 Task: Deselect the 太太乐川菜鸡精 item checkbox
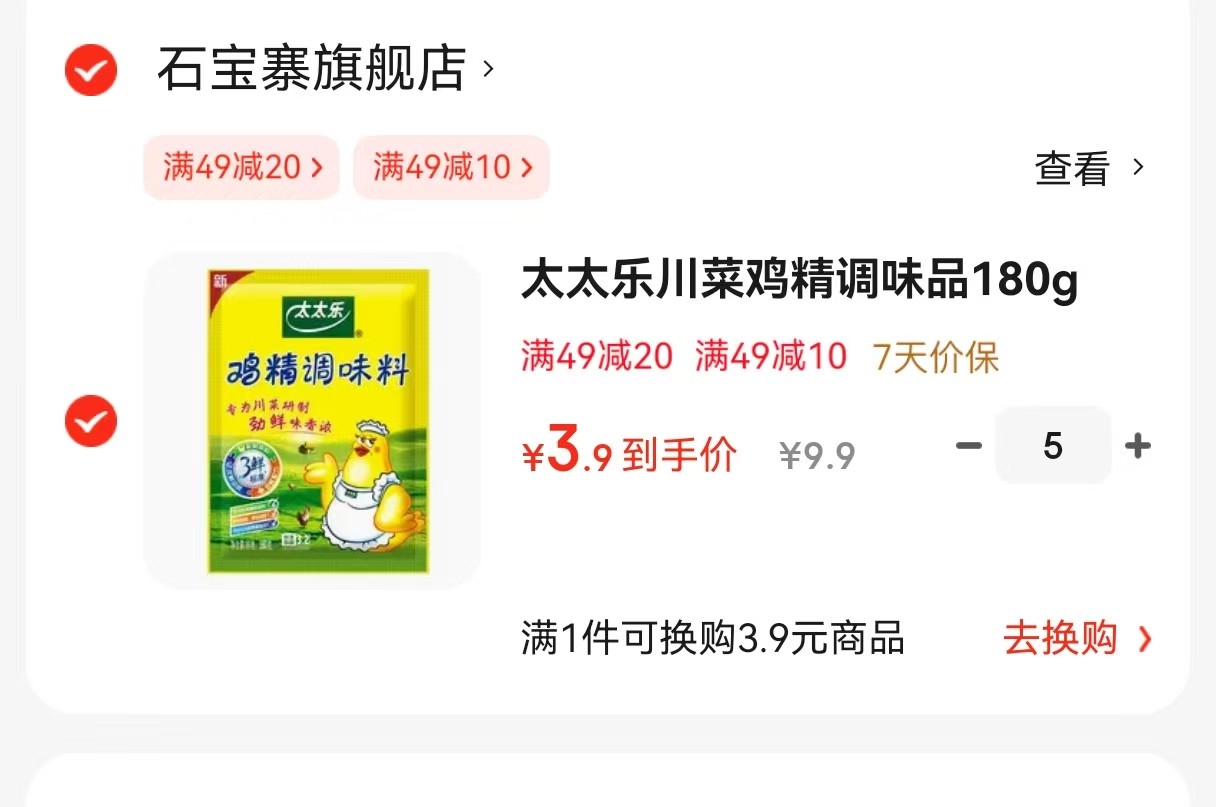(x=91, y=421)
